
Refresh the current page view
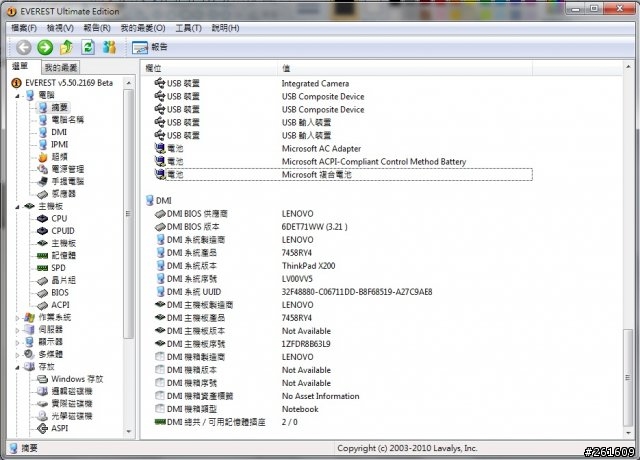(88, 47)
